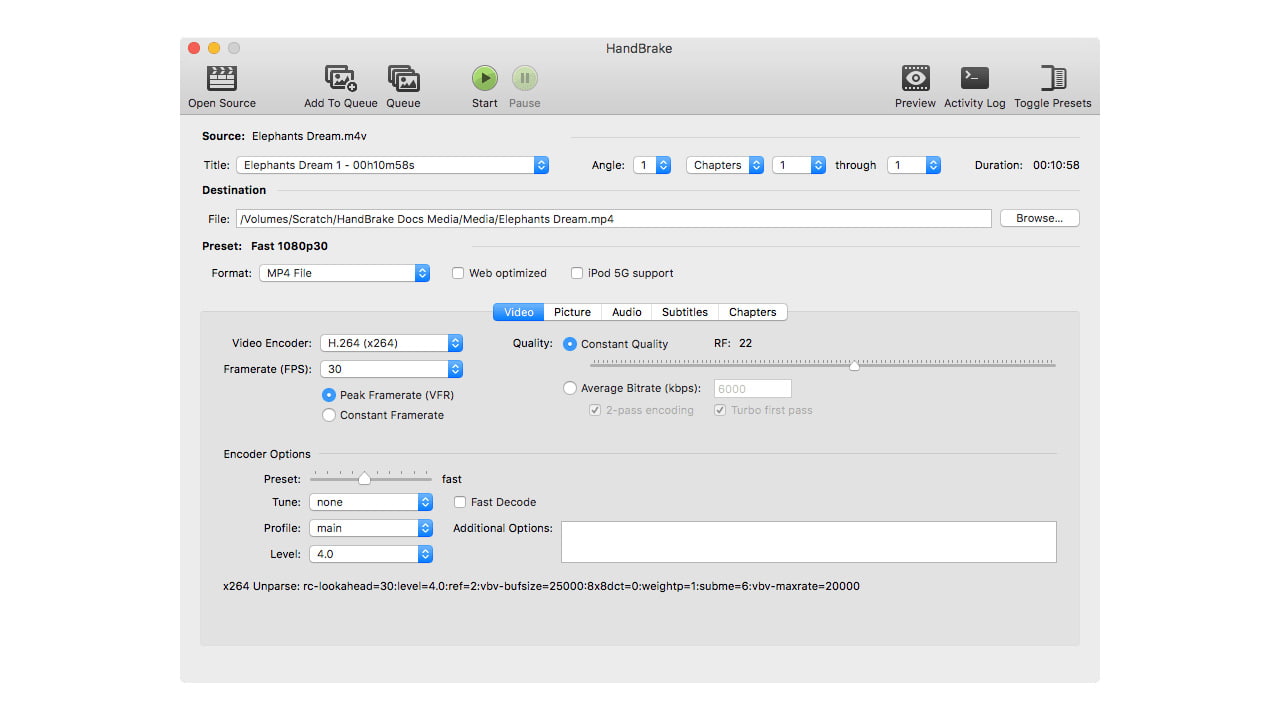Open the Preview eye icon
The image size is (1280, 720).
pos(915,79)
